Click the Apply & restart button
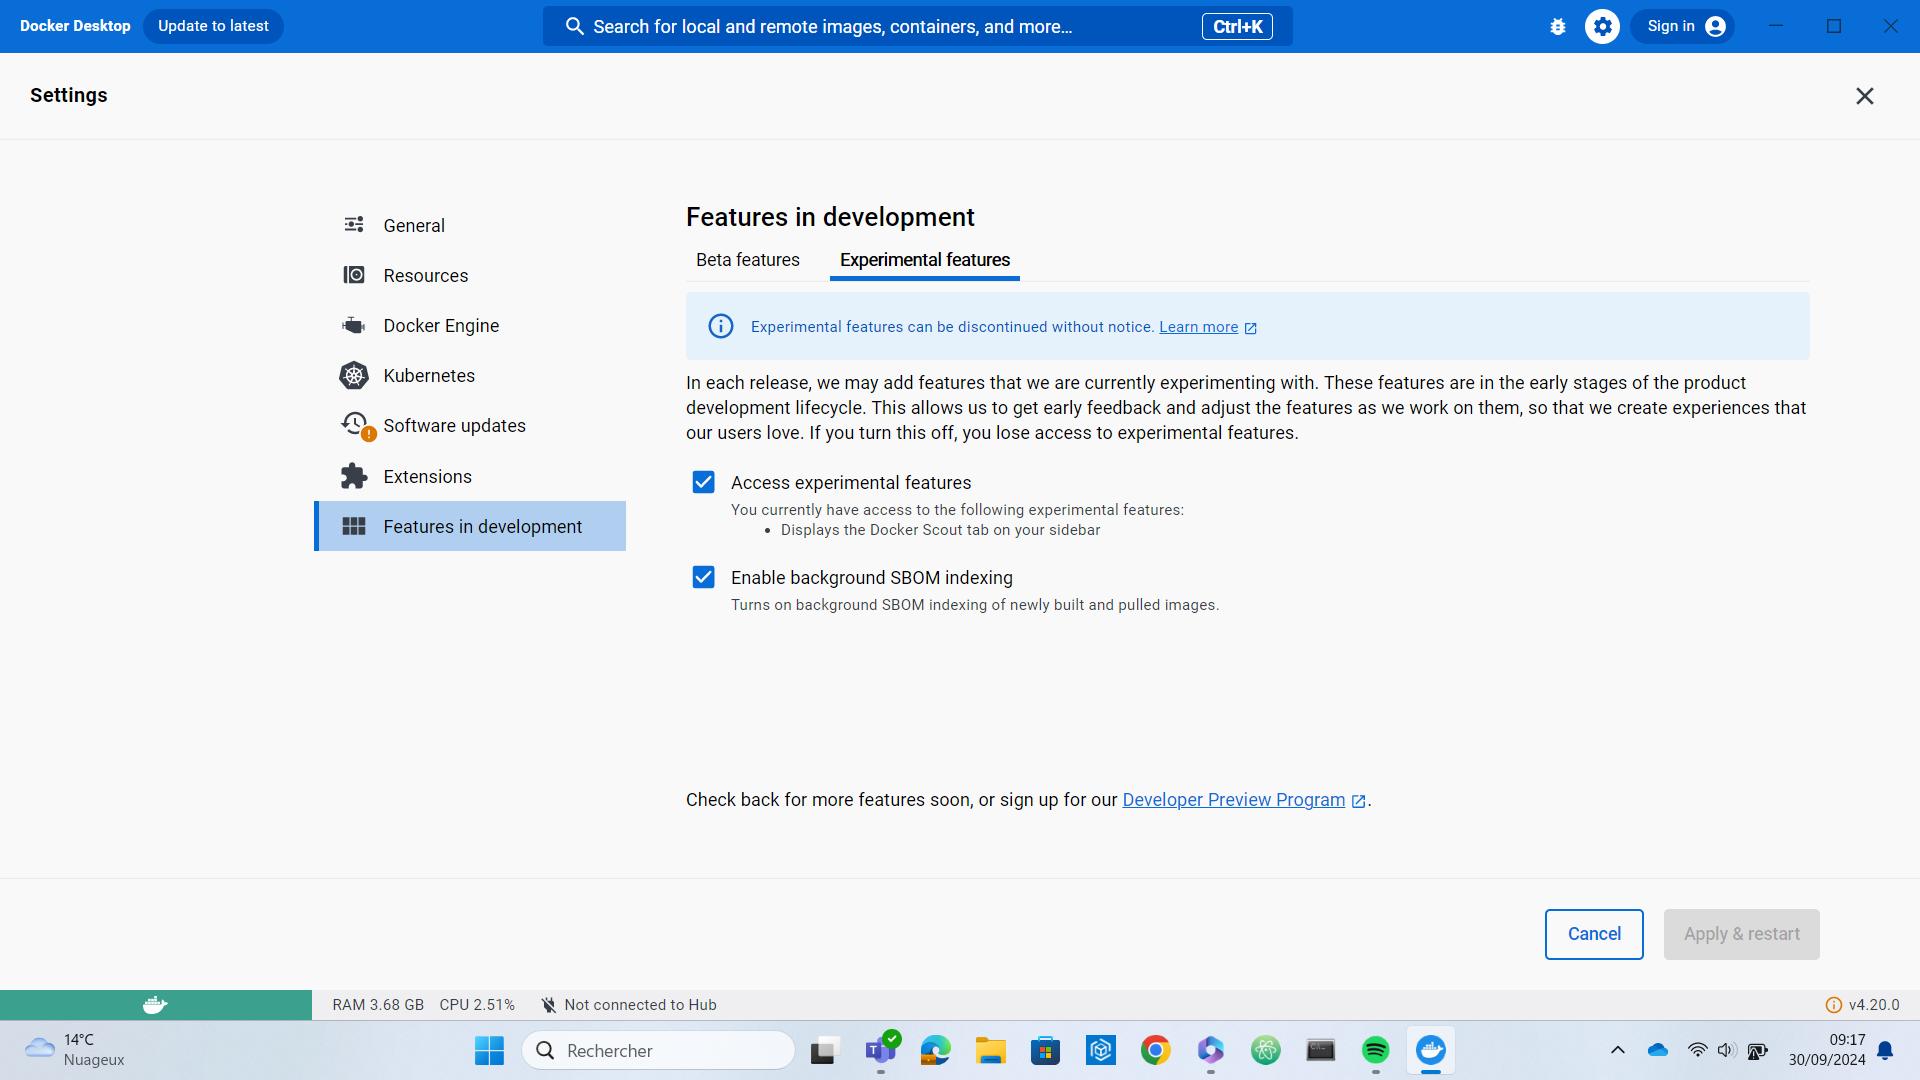Viewport: 1920px width, 1080px height. [x=1741, y=934]
